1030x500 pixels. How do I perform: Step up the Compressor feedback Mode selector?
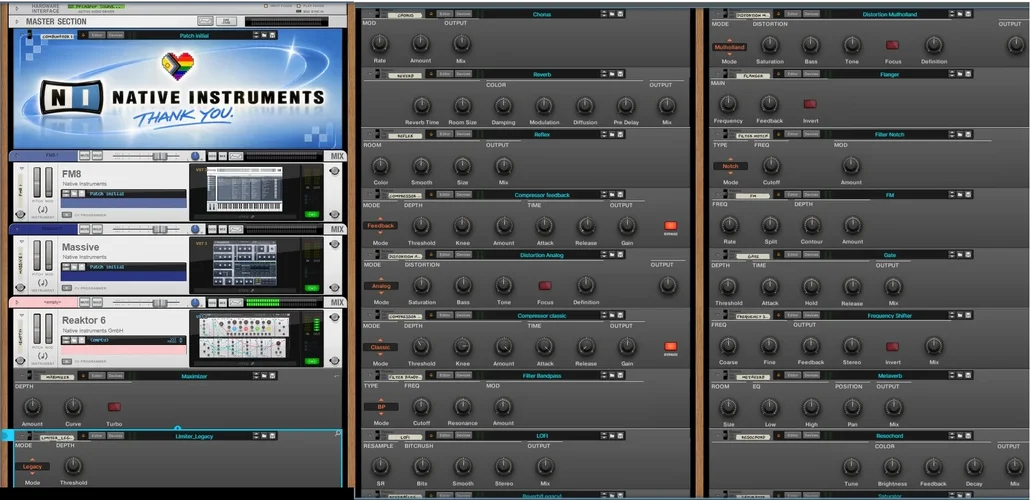pos(380,218)
